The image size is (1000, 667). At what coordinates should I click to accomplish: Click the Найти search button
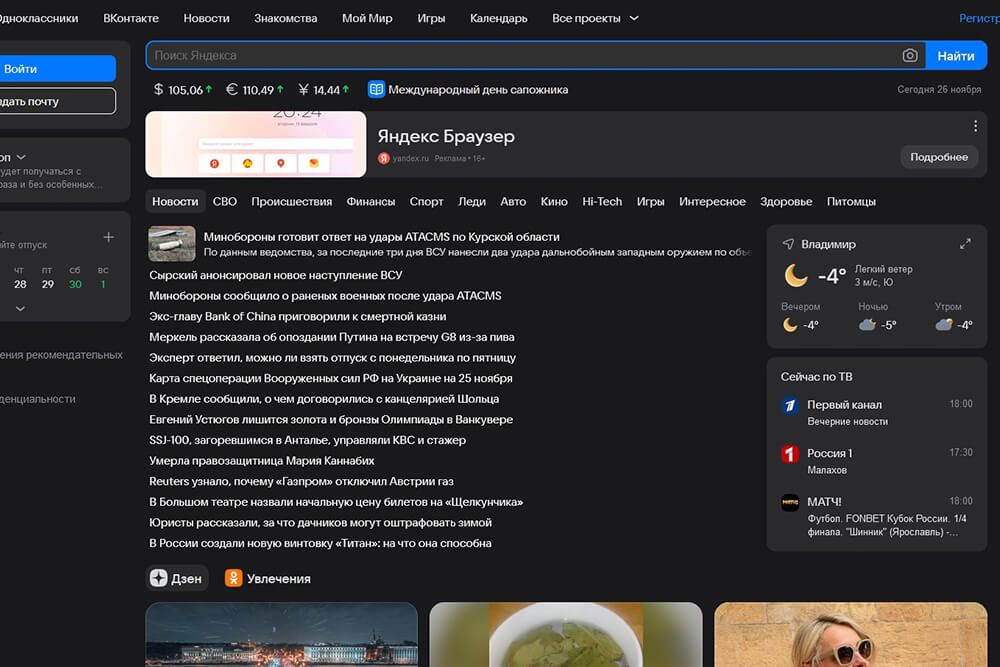tap(955, 55)
